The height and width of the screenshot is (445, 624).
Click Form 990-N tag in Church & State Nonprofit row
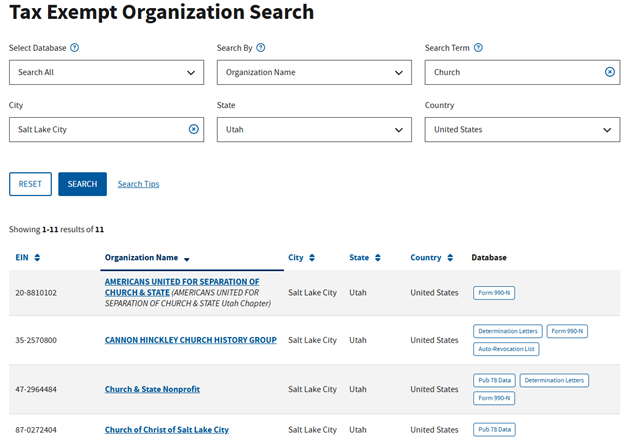click(494, 398)
